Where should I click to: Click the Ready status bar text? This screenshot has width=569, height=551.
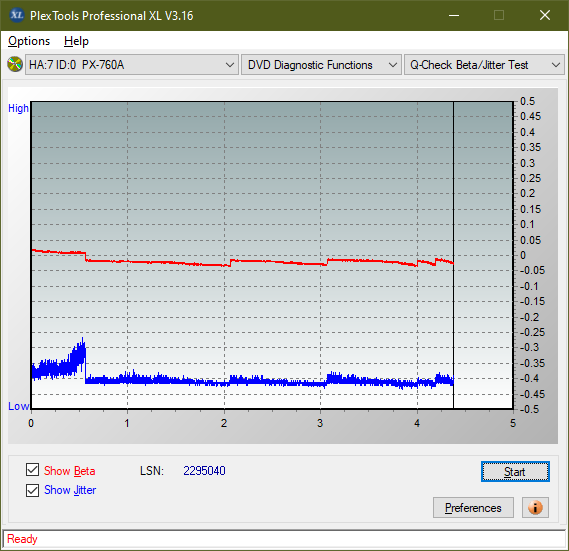coord(22,539)
